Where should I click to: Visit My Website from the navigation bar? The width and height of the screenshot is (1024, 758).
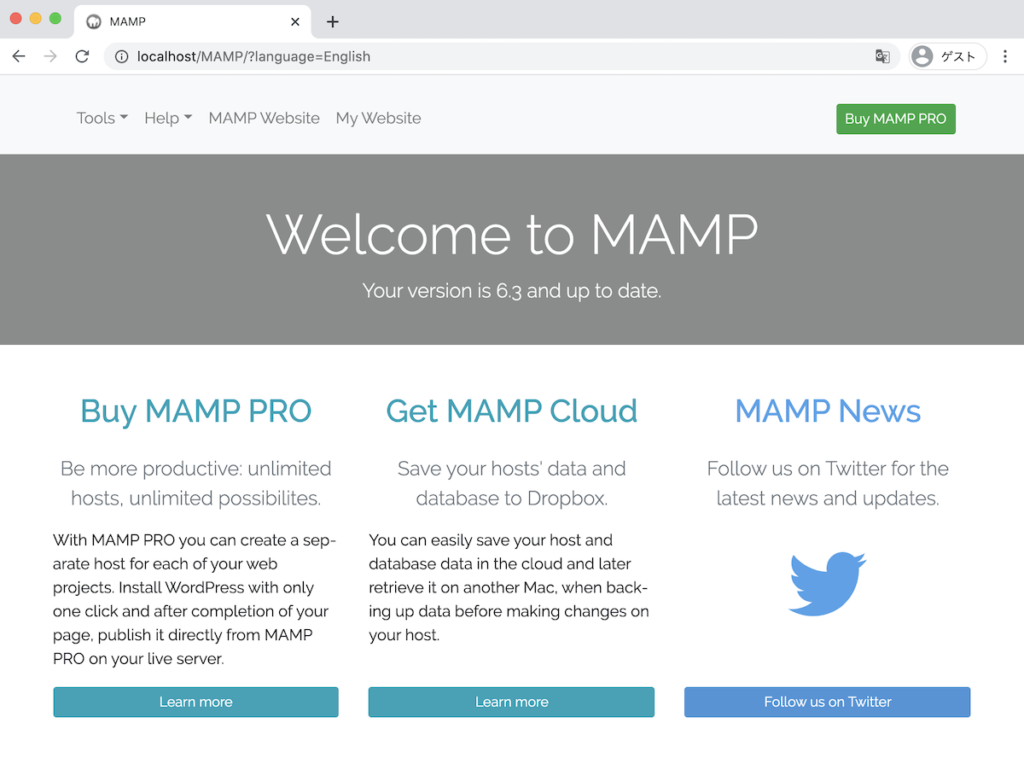point(378,118)
